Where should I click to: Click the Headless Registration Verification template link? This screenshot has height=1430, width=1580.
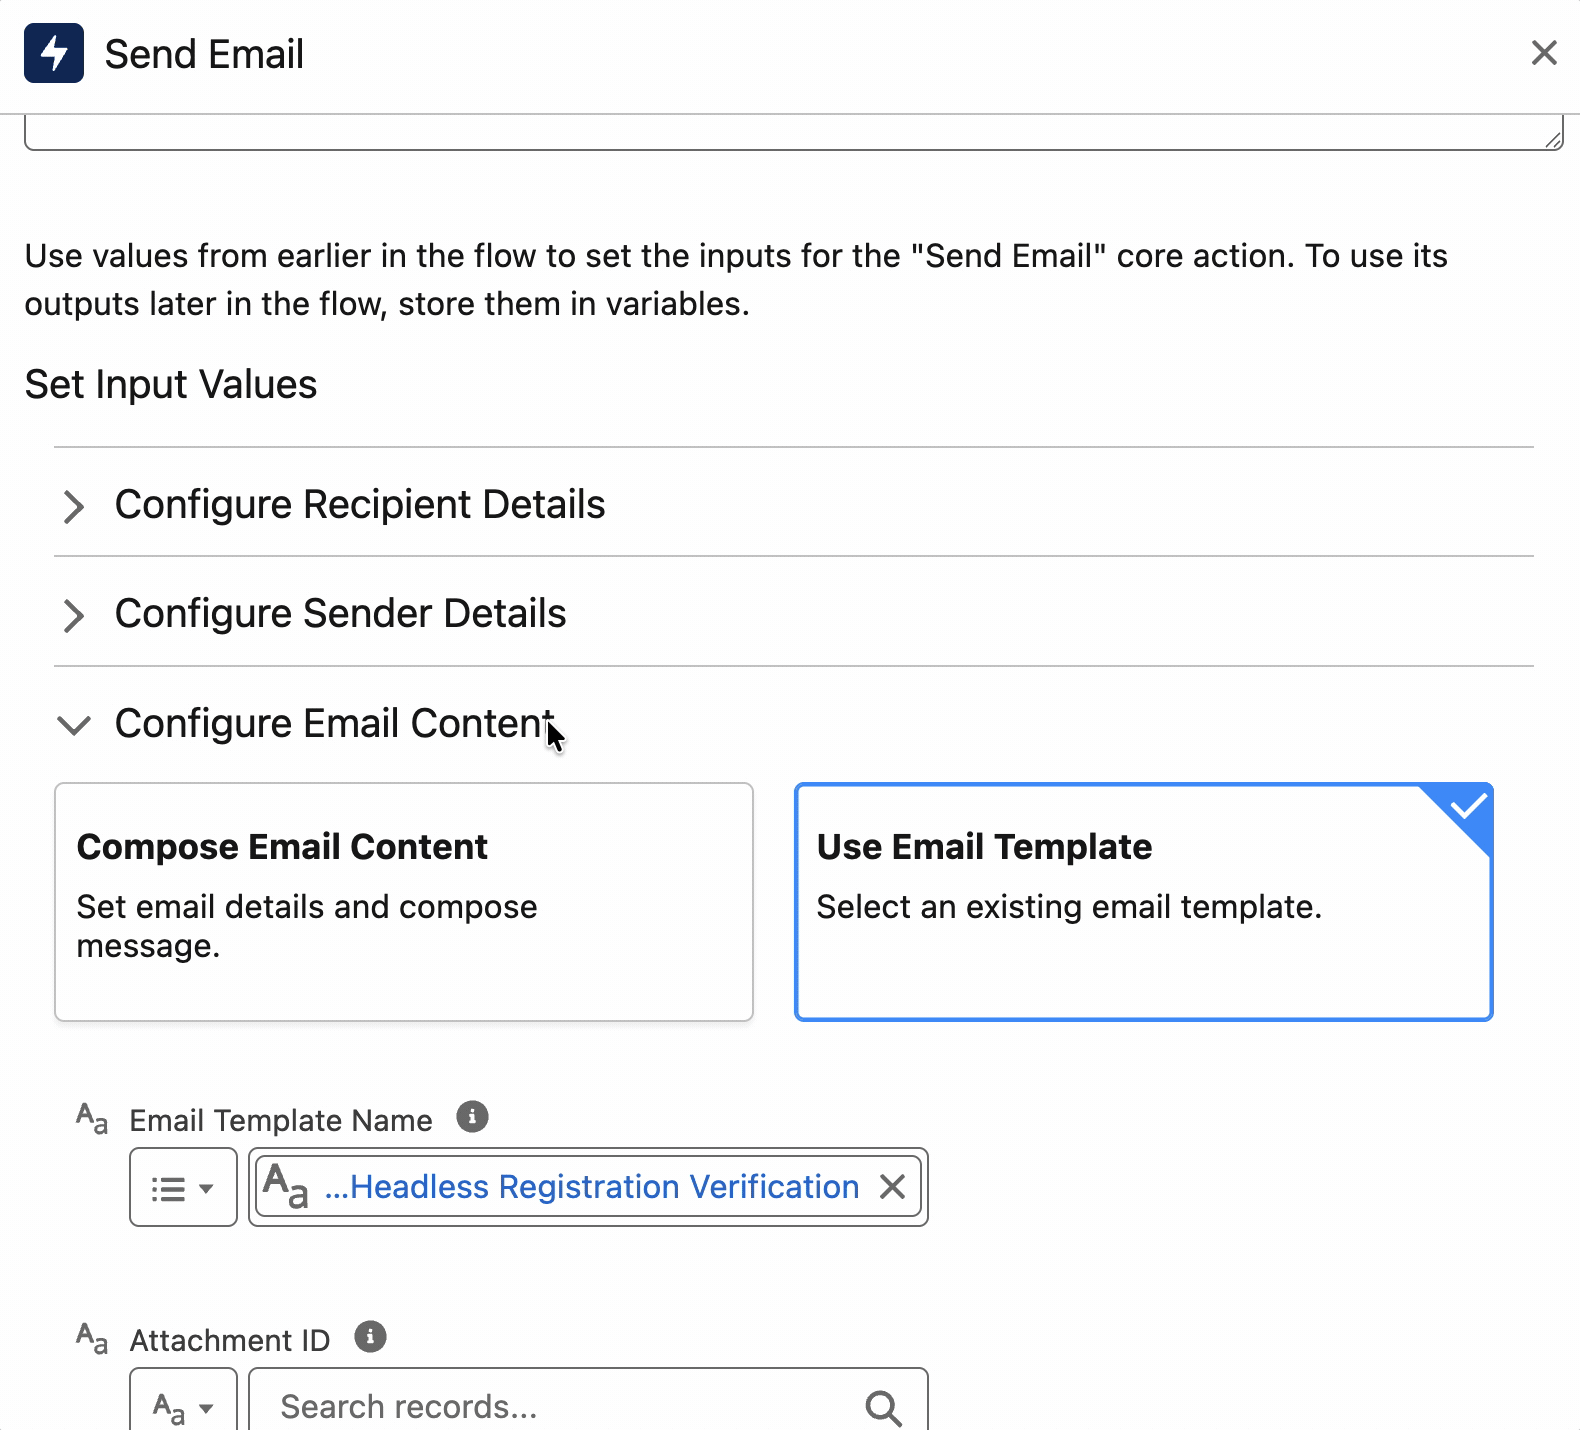coord(603,1187)
